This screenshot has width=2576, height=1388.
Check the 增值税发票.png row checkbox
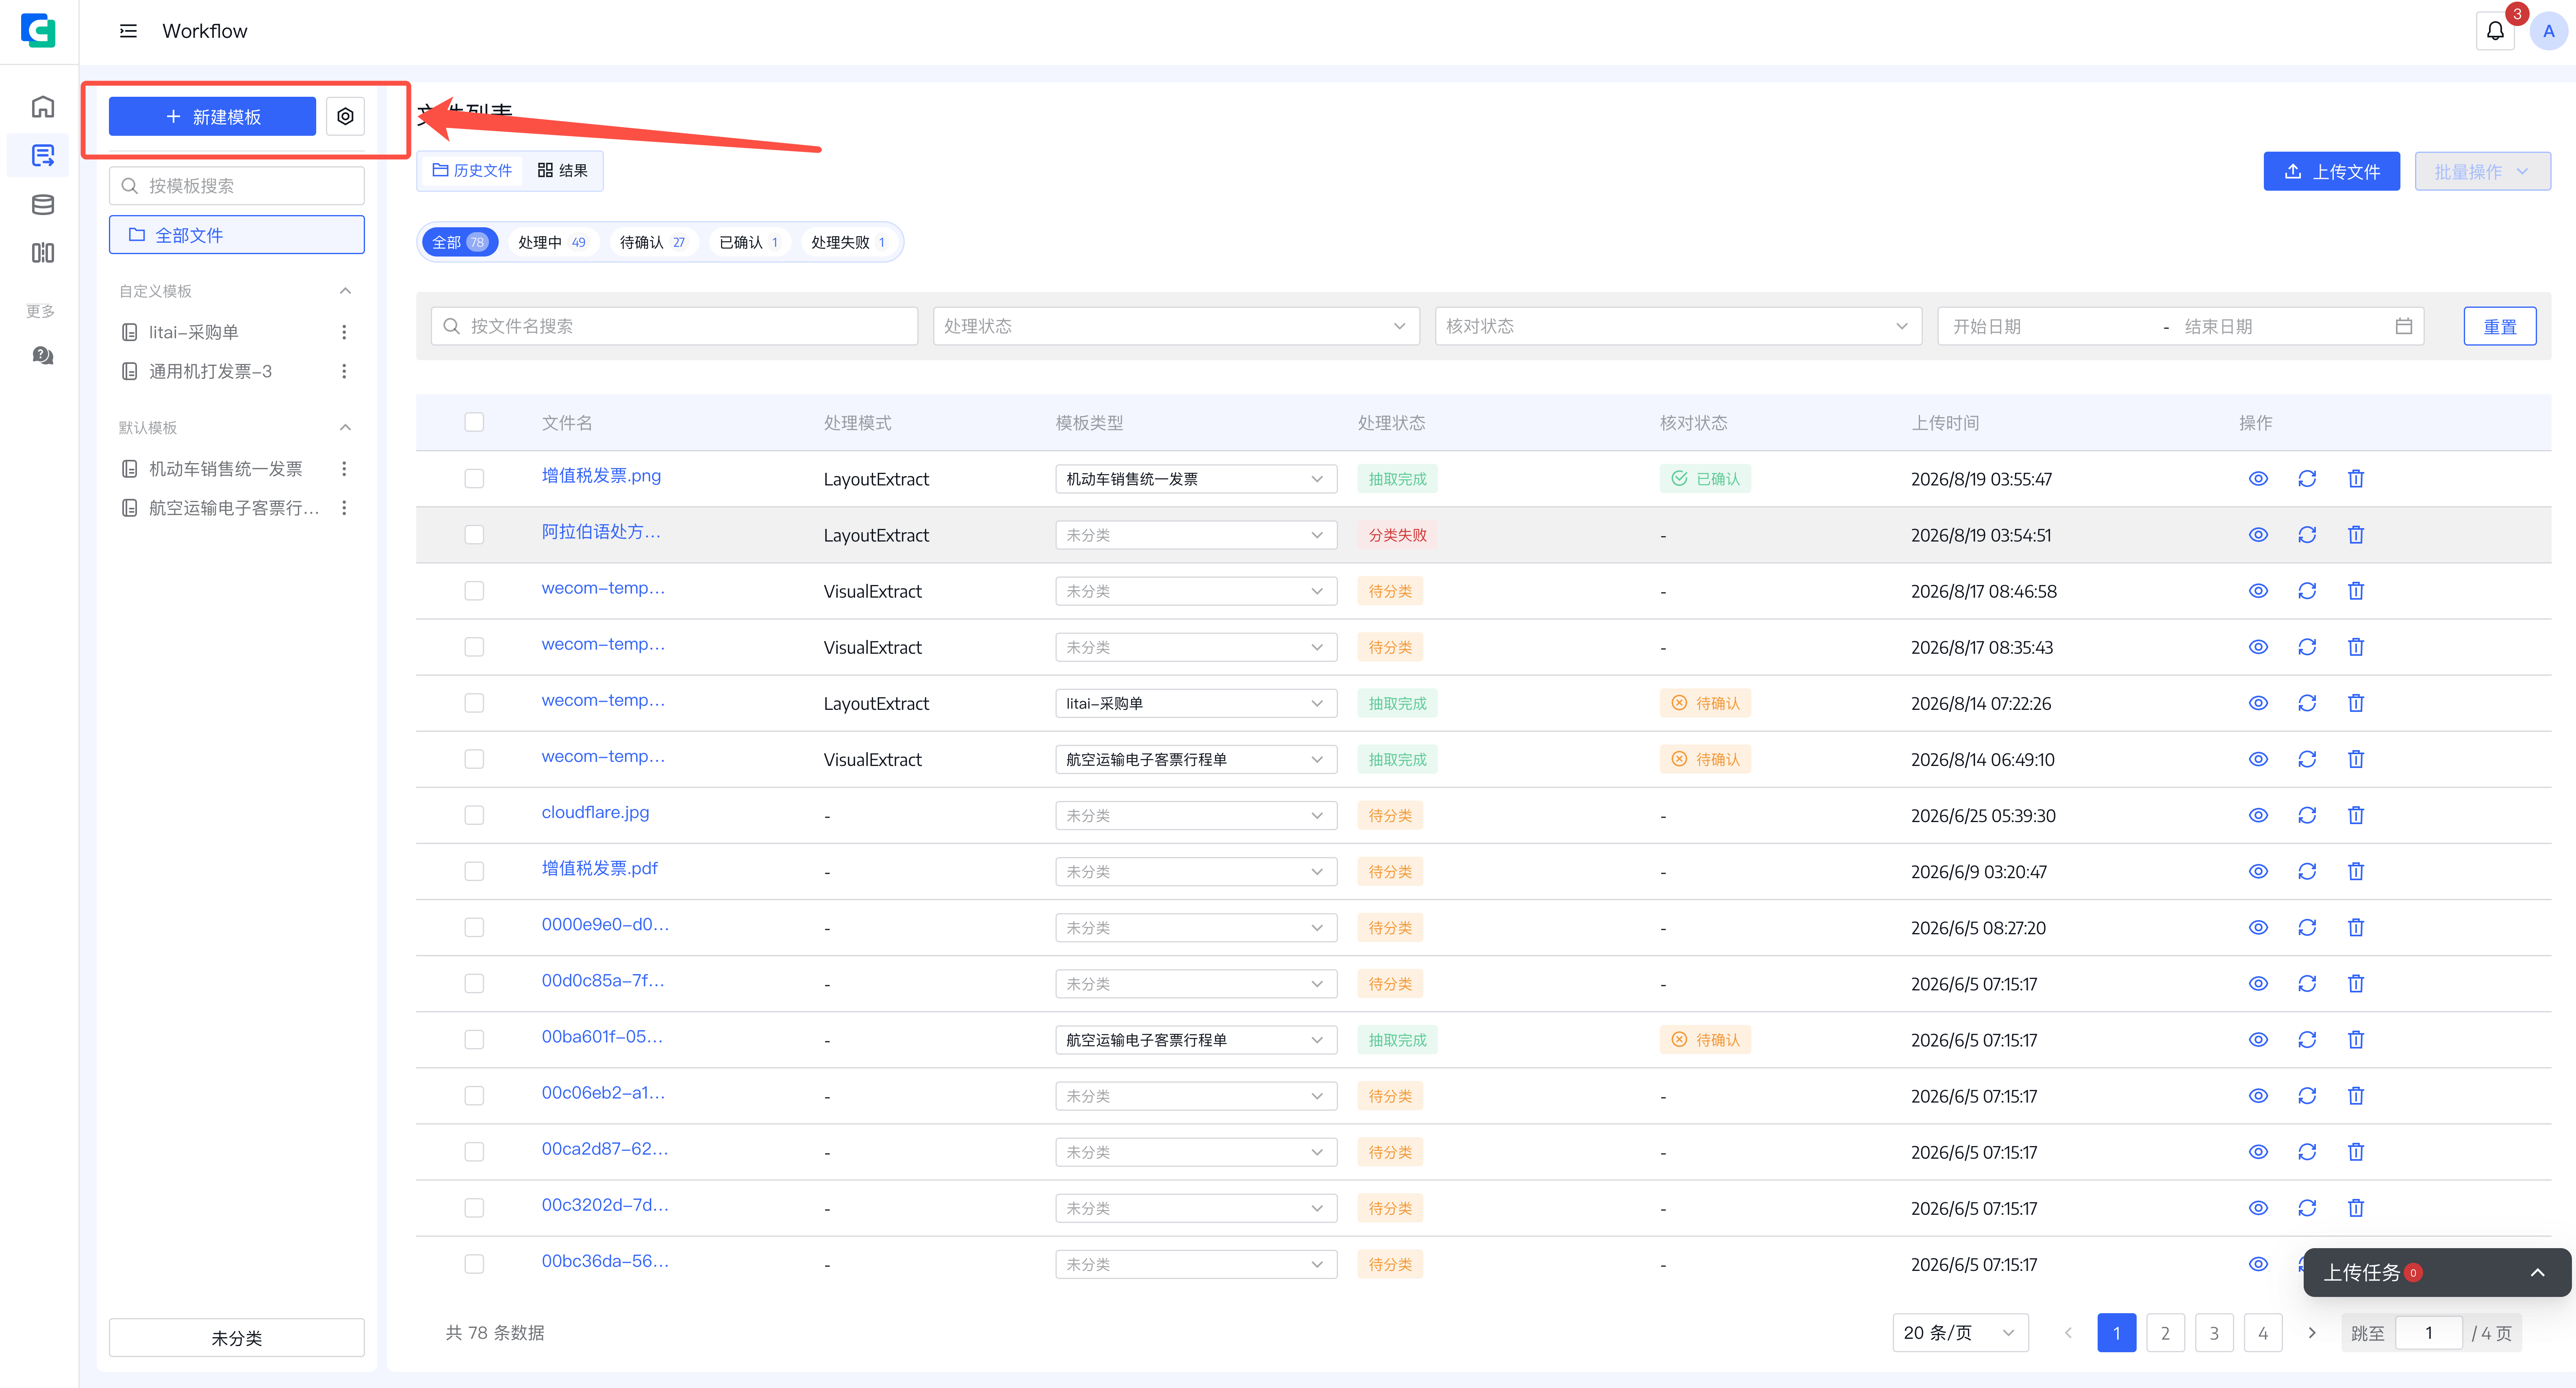point(474,479)
